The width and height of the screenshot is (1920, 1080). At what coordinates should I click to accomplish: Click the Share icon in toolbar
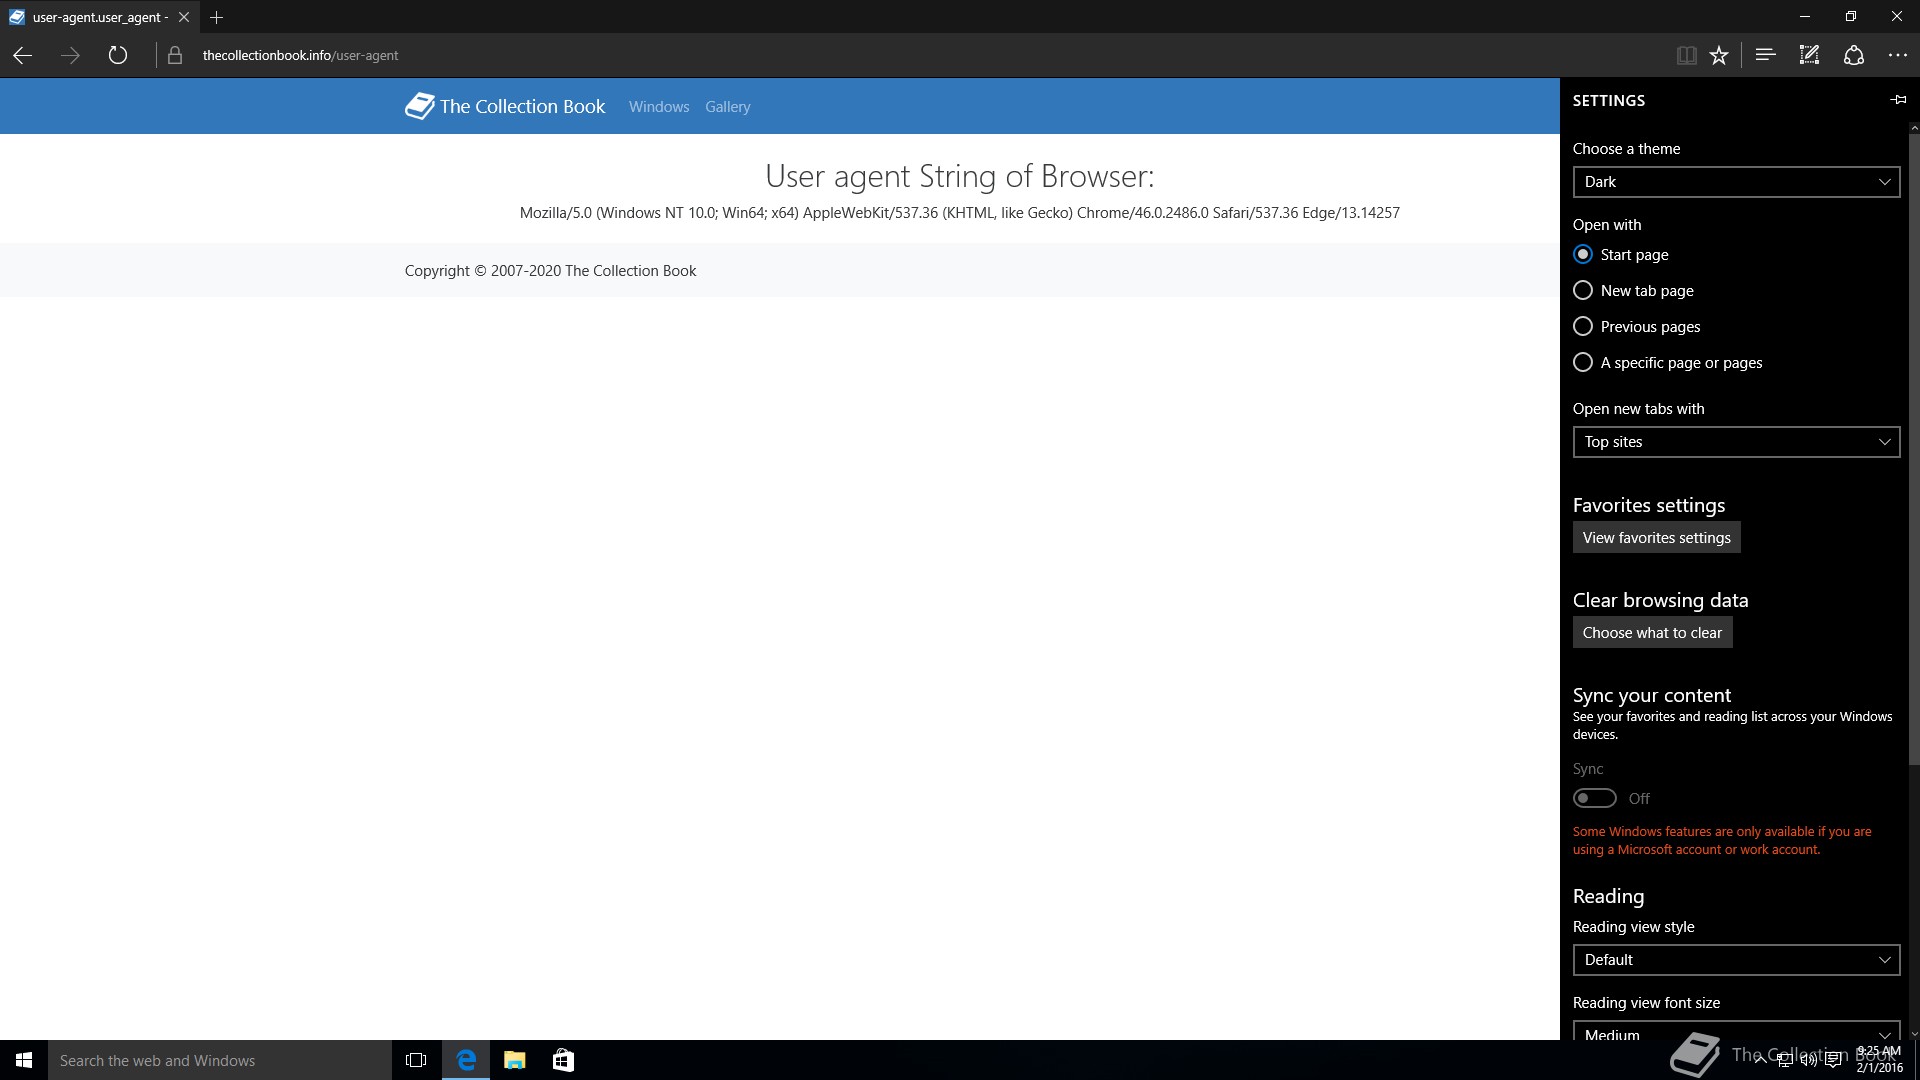click(x=1854, y=56)
